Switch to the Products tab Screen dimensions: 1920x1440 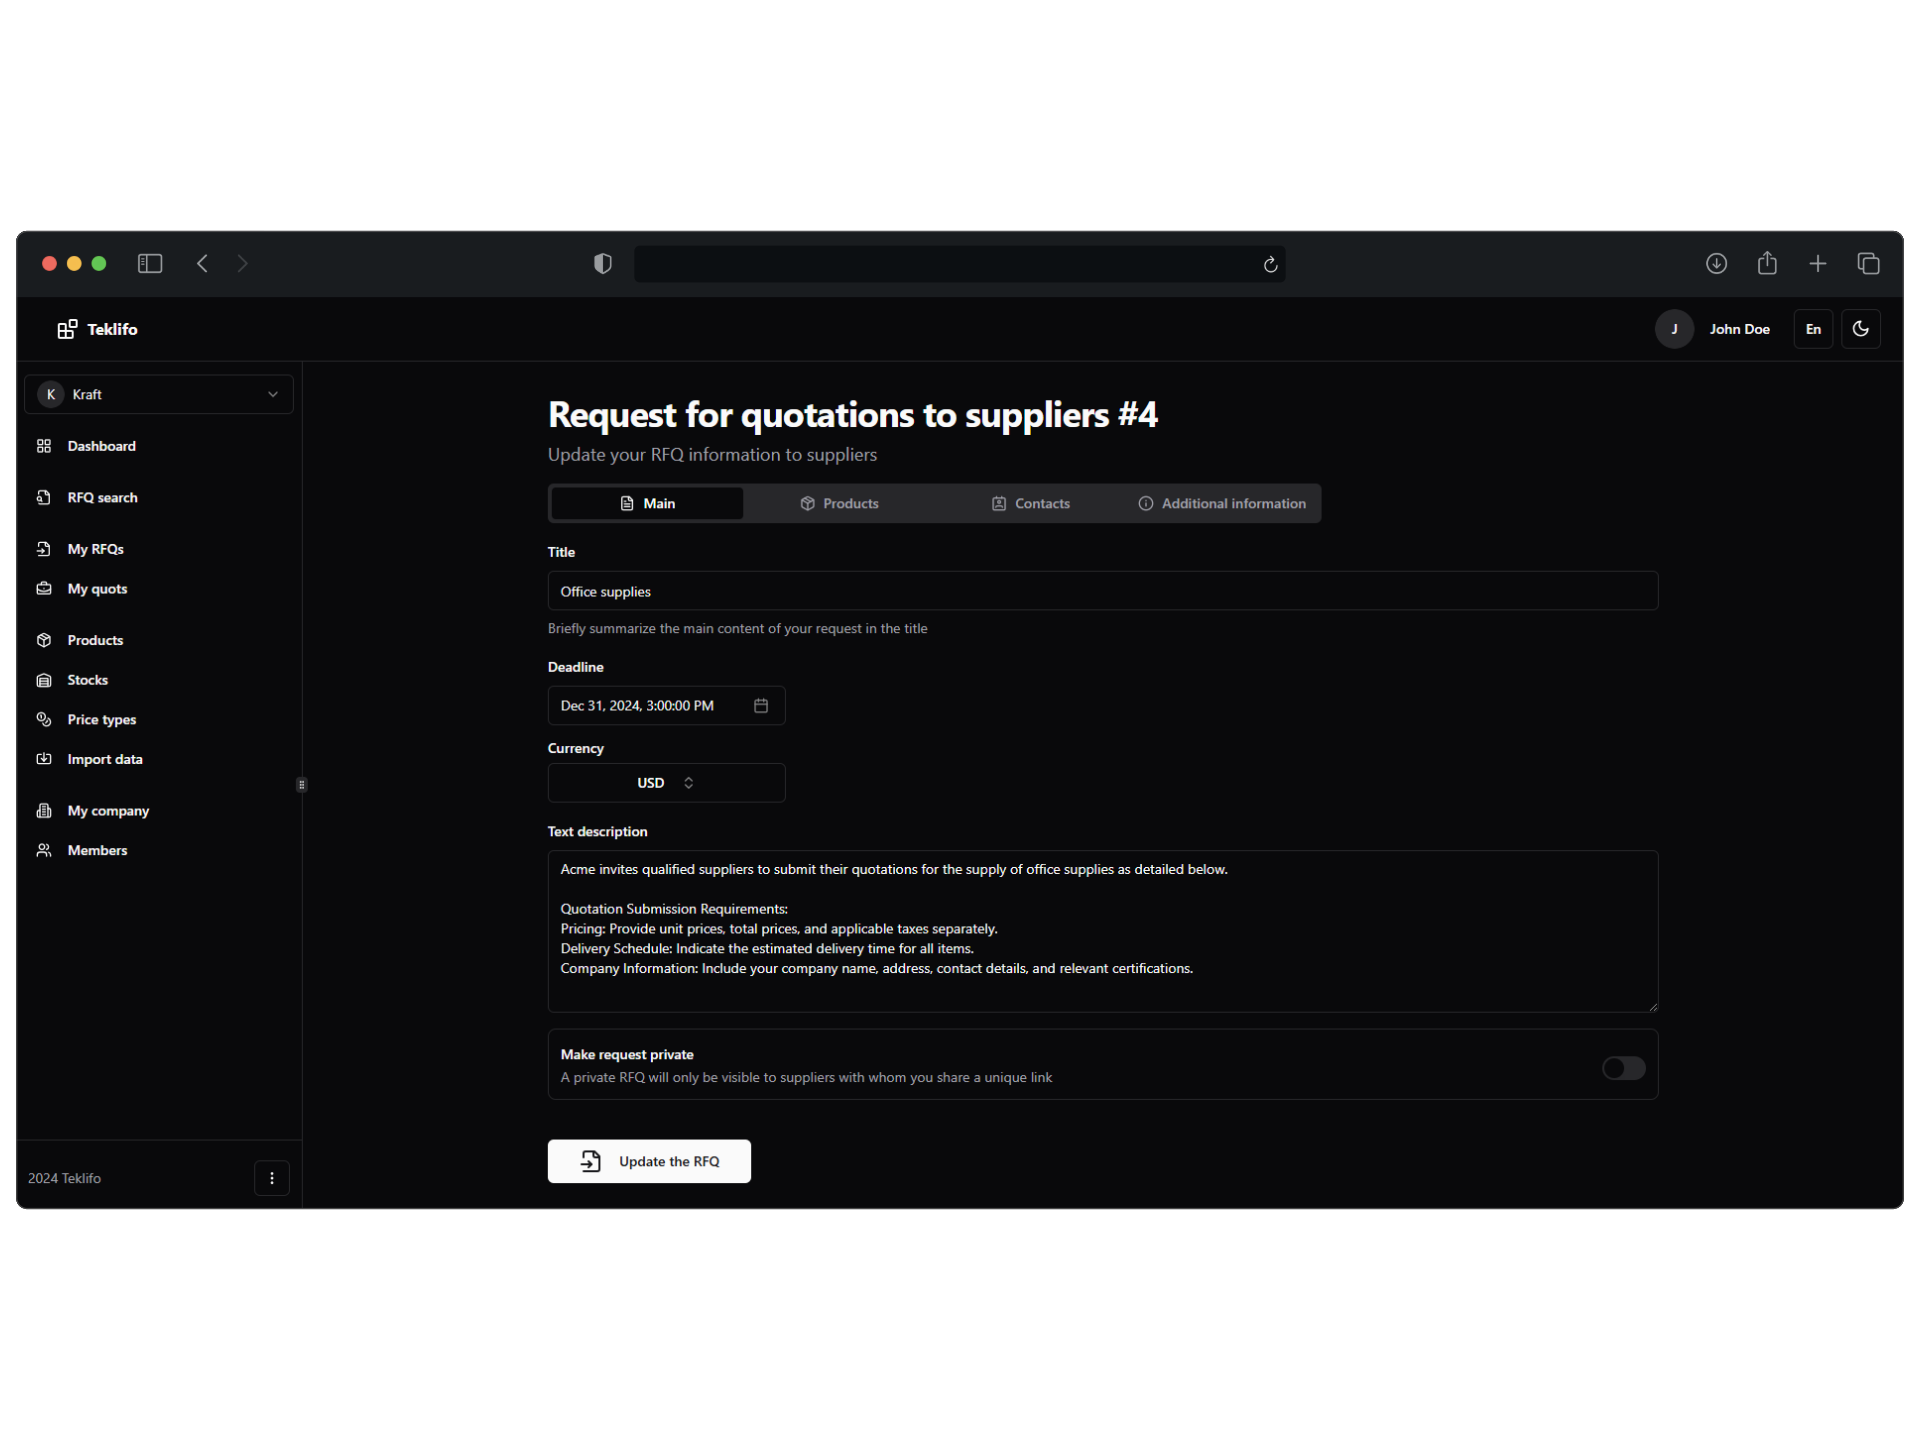(x=839, y=504)
